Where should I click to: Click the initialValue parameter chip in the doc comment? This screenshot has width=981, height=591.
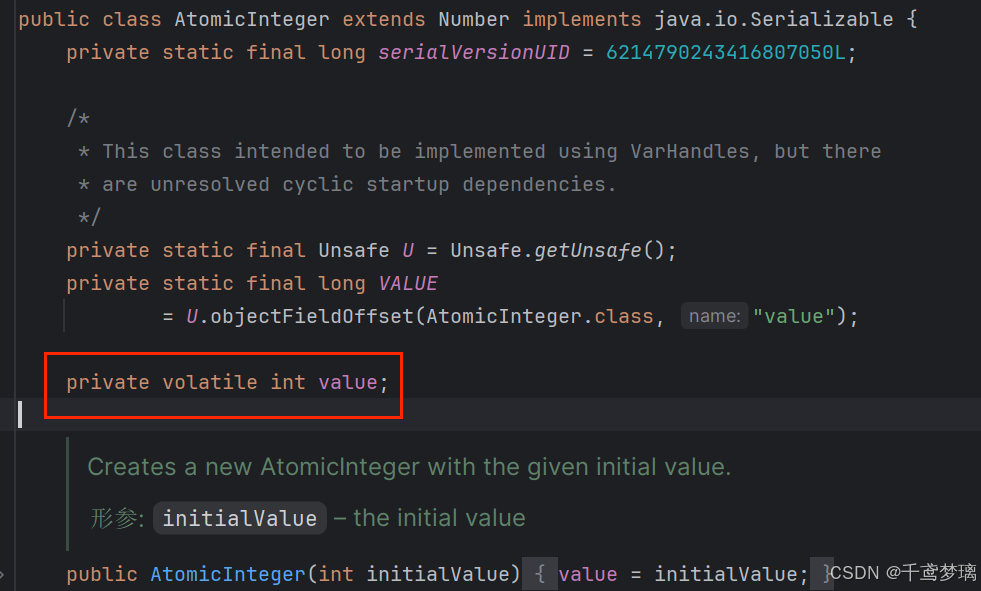240,518
